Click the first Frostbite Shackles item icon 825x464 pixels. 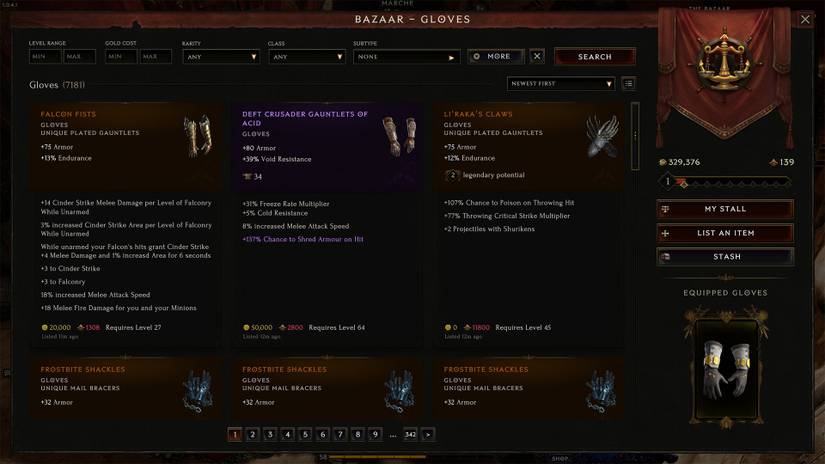[x=198, y=390]
